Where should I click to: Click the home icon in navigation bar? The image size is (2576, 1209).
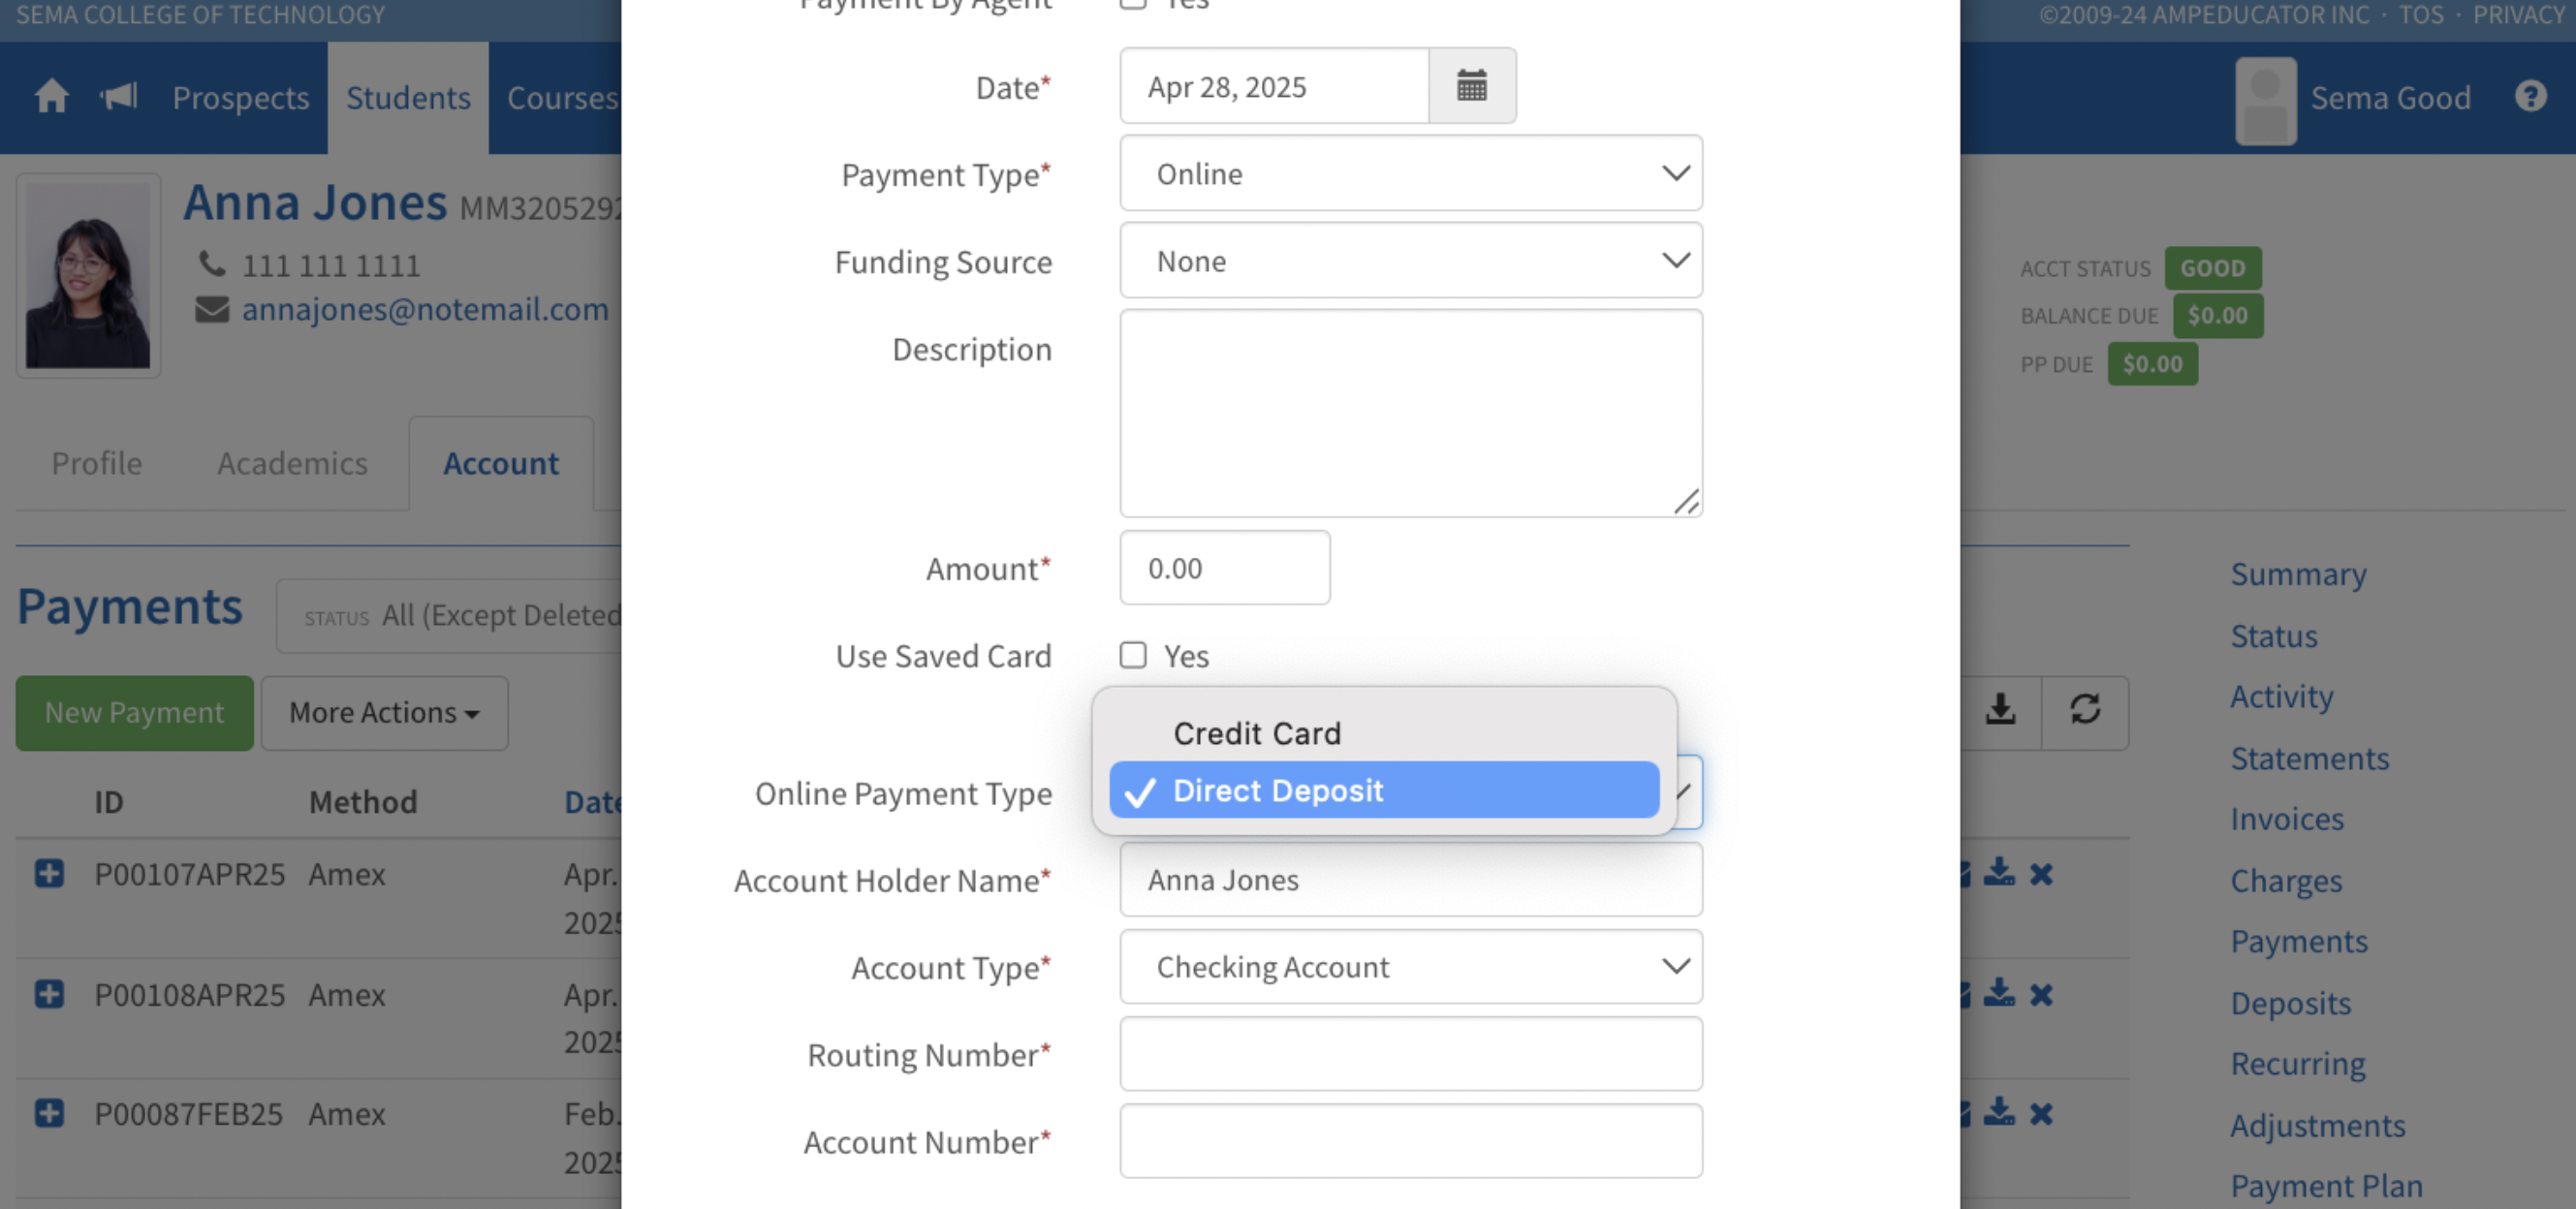(52, 97)
